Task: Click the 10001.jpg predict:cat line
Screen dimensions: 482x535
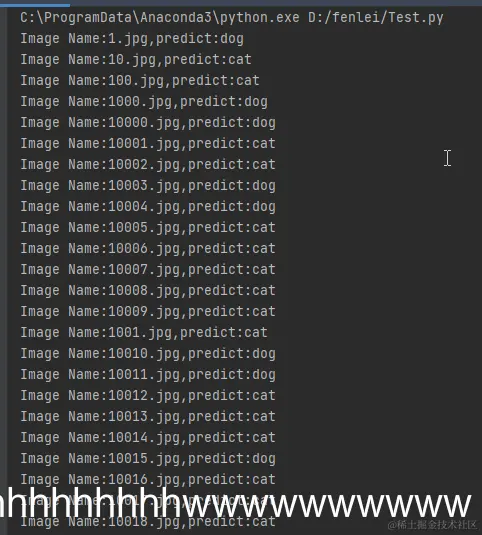Action: 148,144
